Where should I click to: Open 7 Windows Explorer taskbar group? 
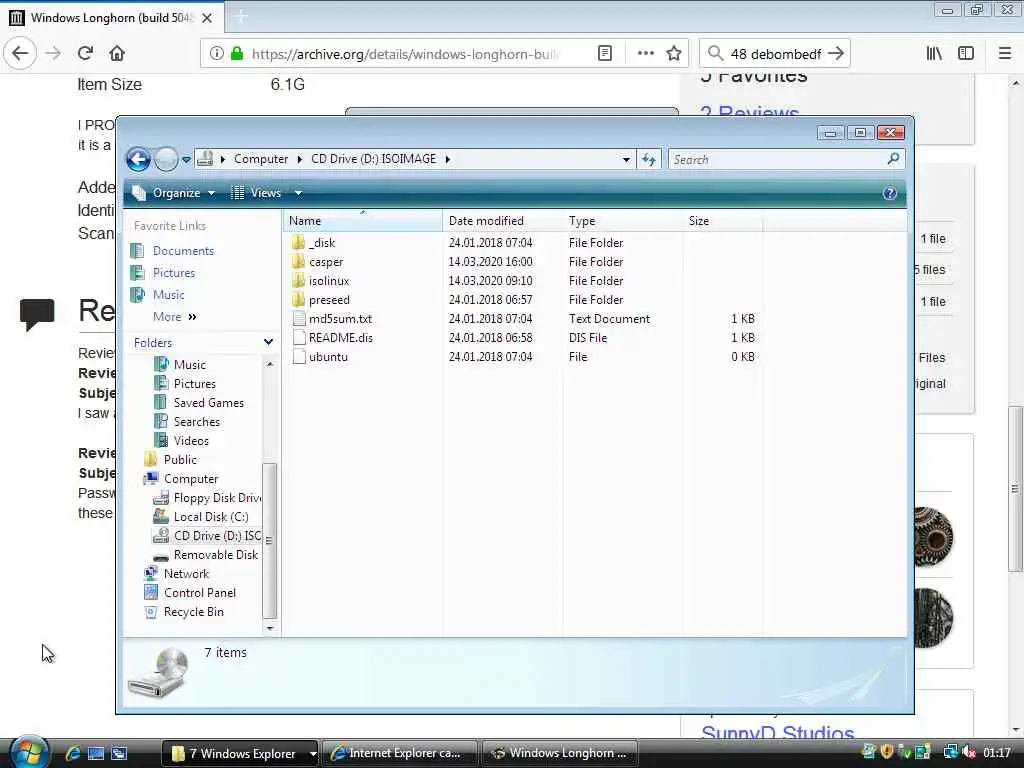[x=239, y=754]
